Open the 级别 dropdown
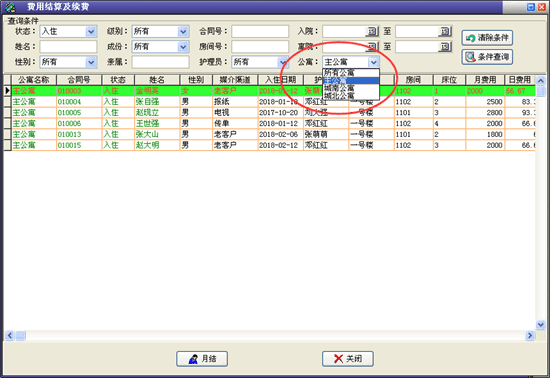550x378 pixels. (x=183, y=32)
